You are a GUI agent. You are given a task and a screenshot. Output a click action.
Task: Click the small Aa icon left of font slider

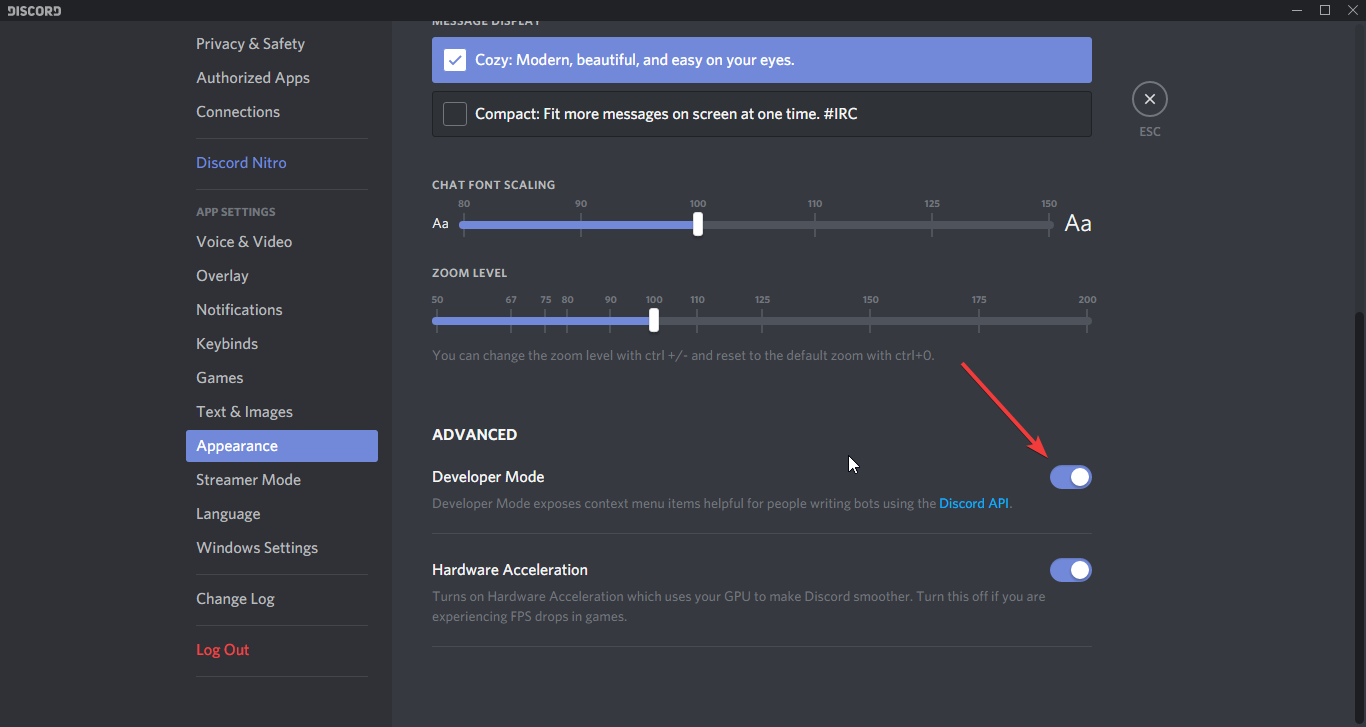(x=441, y=224)
